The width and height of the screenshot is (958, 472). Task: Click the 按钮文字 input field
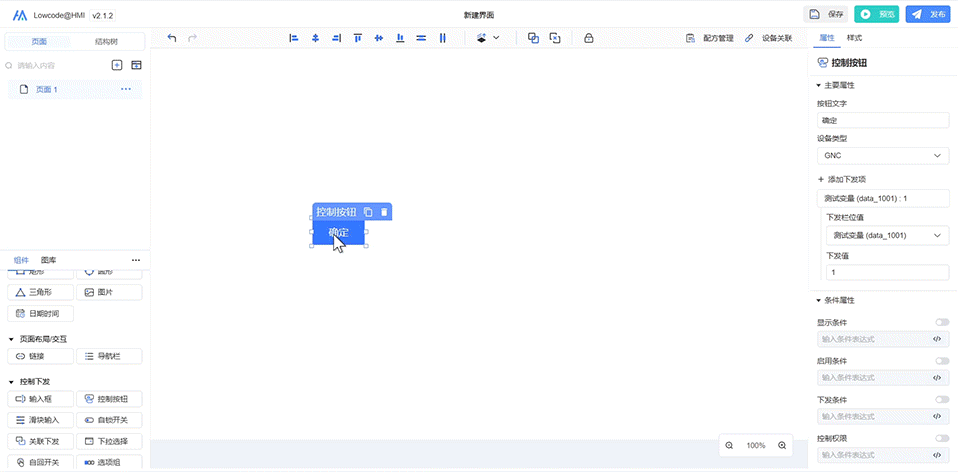click(882, 120)
